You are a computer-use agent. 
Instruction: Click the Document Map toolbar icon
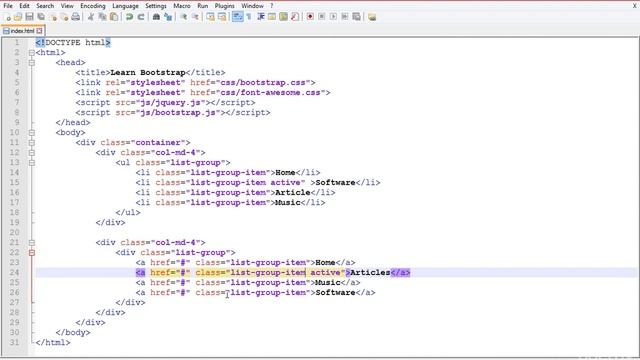click(x=283, y=17)
